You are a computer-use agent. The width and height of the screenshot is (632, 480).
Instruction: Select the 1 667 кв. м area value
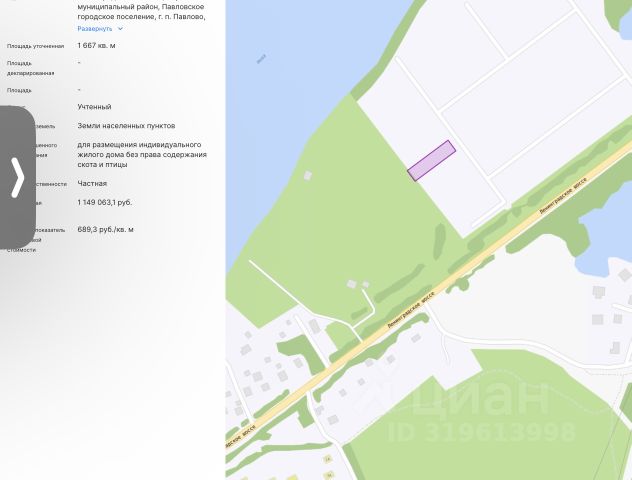click(96, 46)
